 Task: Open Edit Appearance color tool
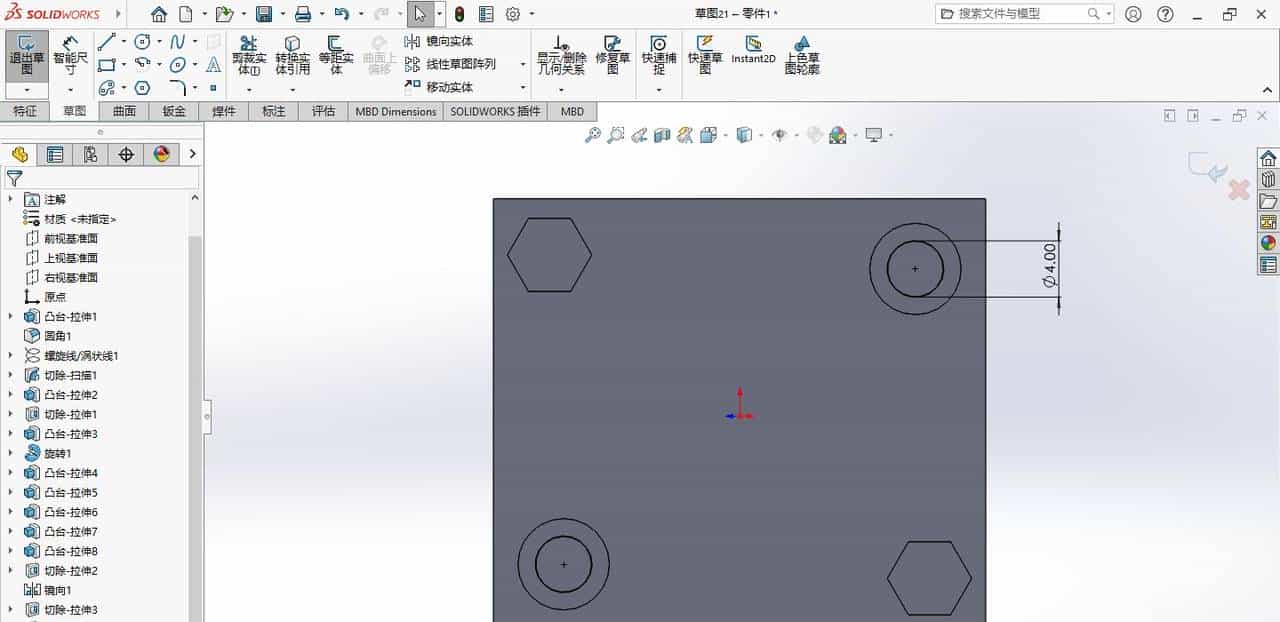coord(838,135)
